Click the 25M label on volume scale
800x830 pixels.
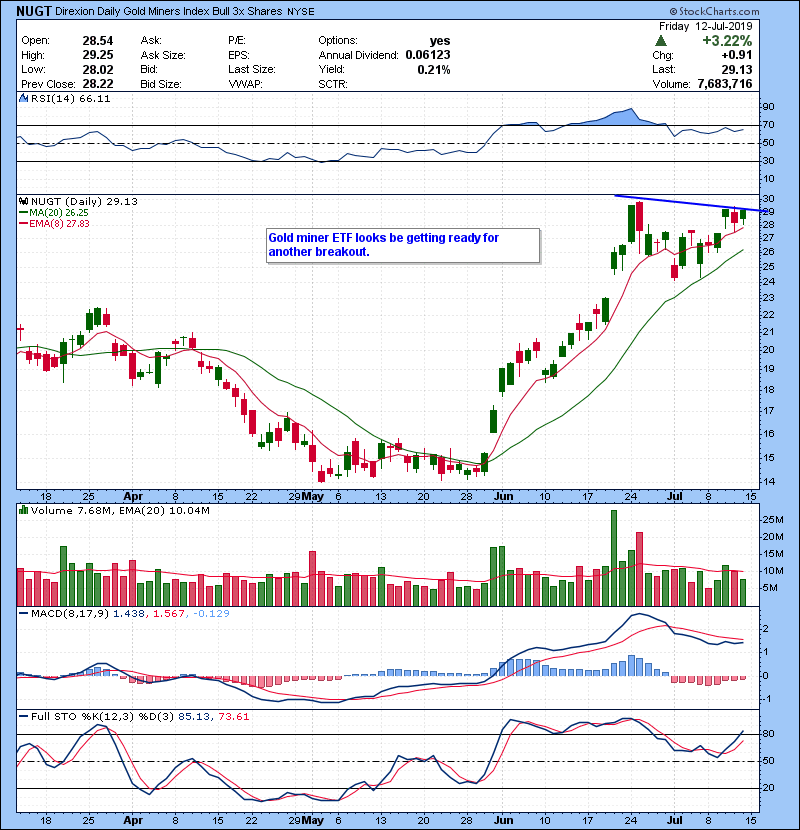click(x=772, y=520)
